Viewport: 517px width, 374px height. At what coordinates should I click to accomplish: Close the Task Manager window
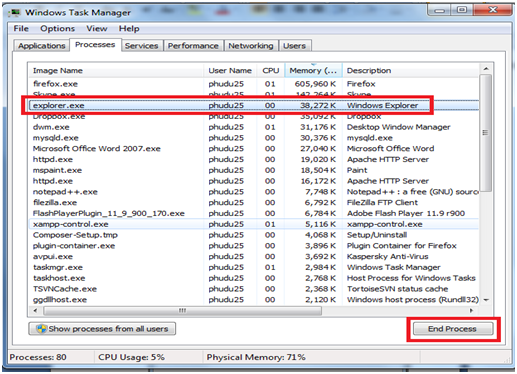pyautogui.click(x=492, y=10)
